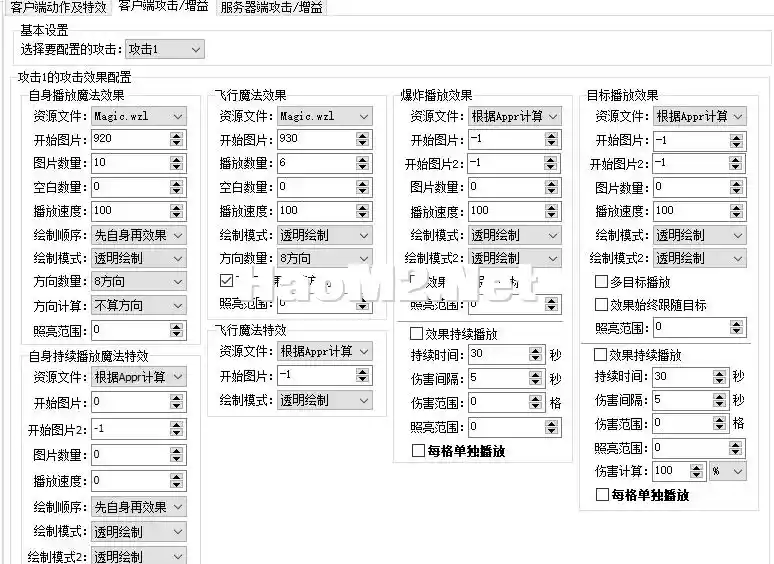Decrease 开始图片2 in 目标播放效果 group
774x564 pixels.
click(x=736, y=168)
